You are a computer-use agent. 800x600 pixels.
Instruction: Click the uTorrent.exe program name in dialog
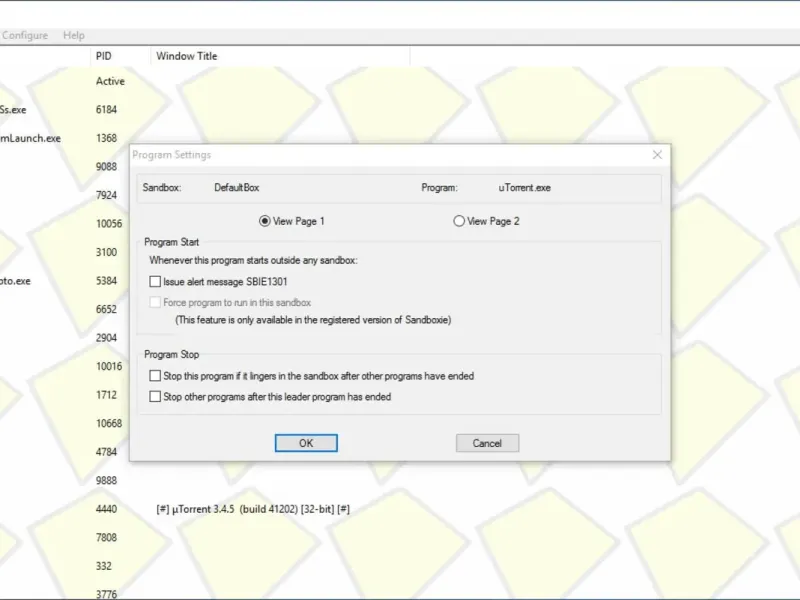(524, 187)
